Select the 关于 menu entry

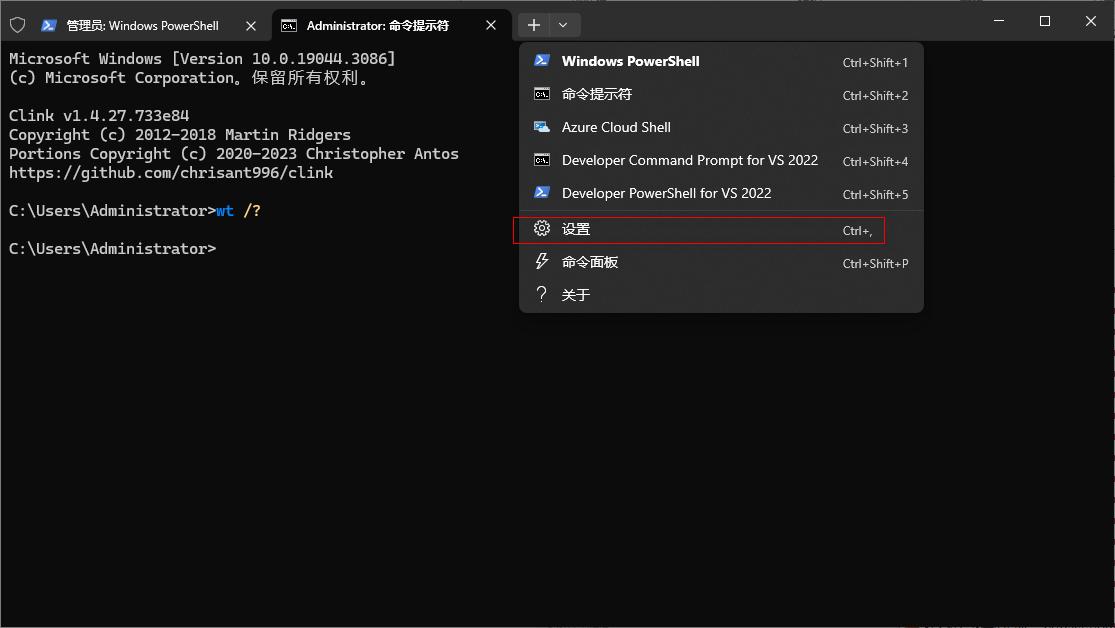coord(577,294)
